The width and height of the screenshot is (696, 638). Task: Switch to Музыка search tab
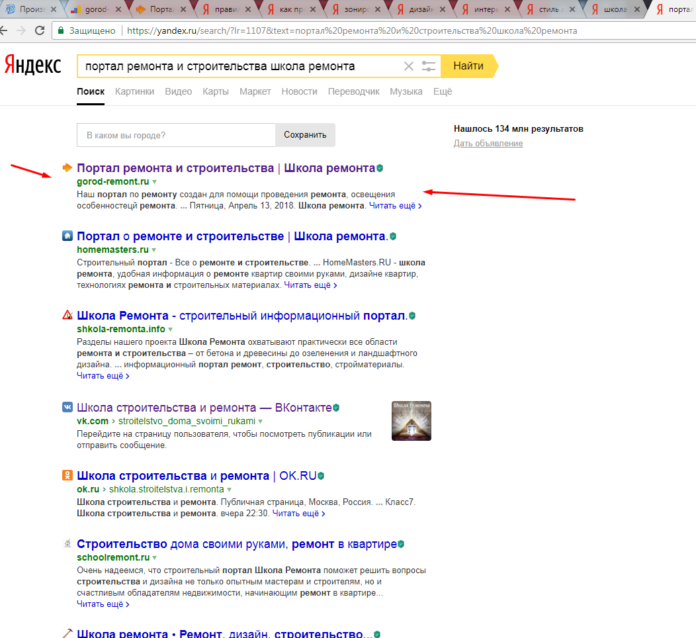point(406,91)
